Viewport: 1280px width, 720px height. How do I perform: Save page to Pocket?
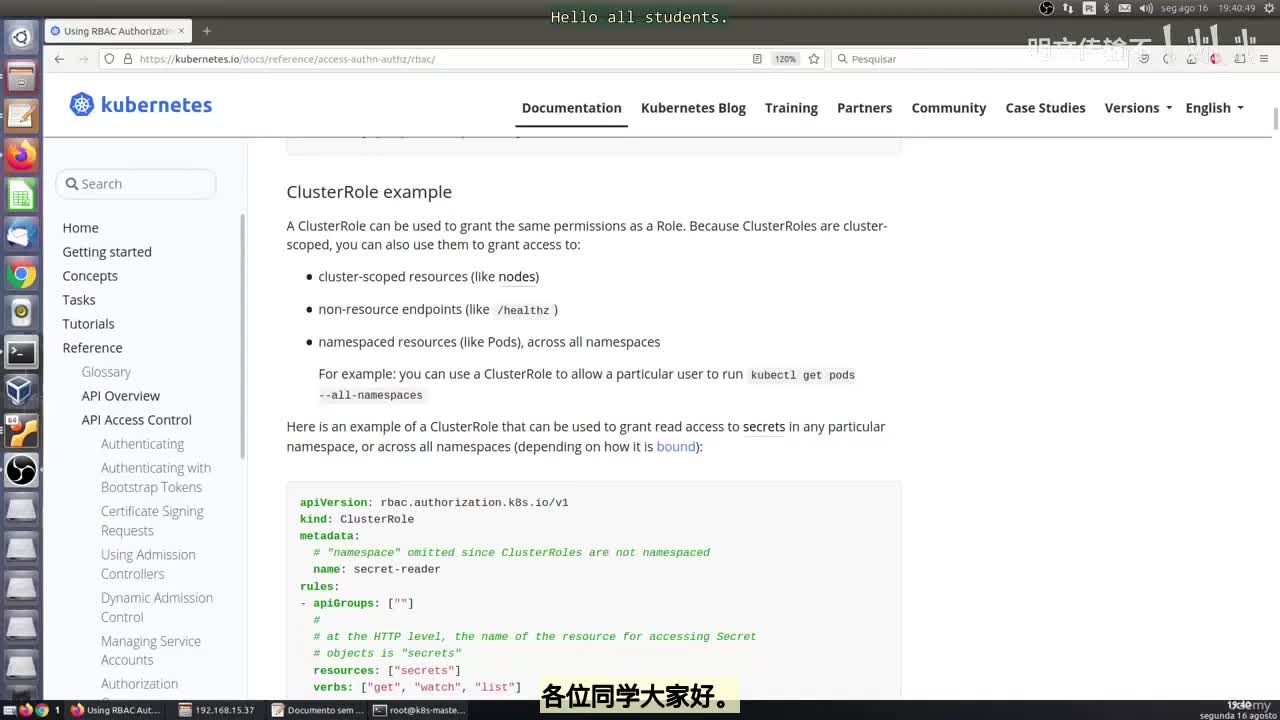(x=1144, y=59)
